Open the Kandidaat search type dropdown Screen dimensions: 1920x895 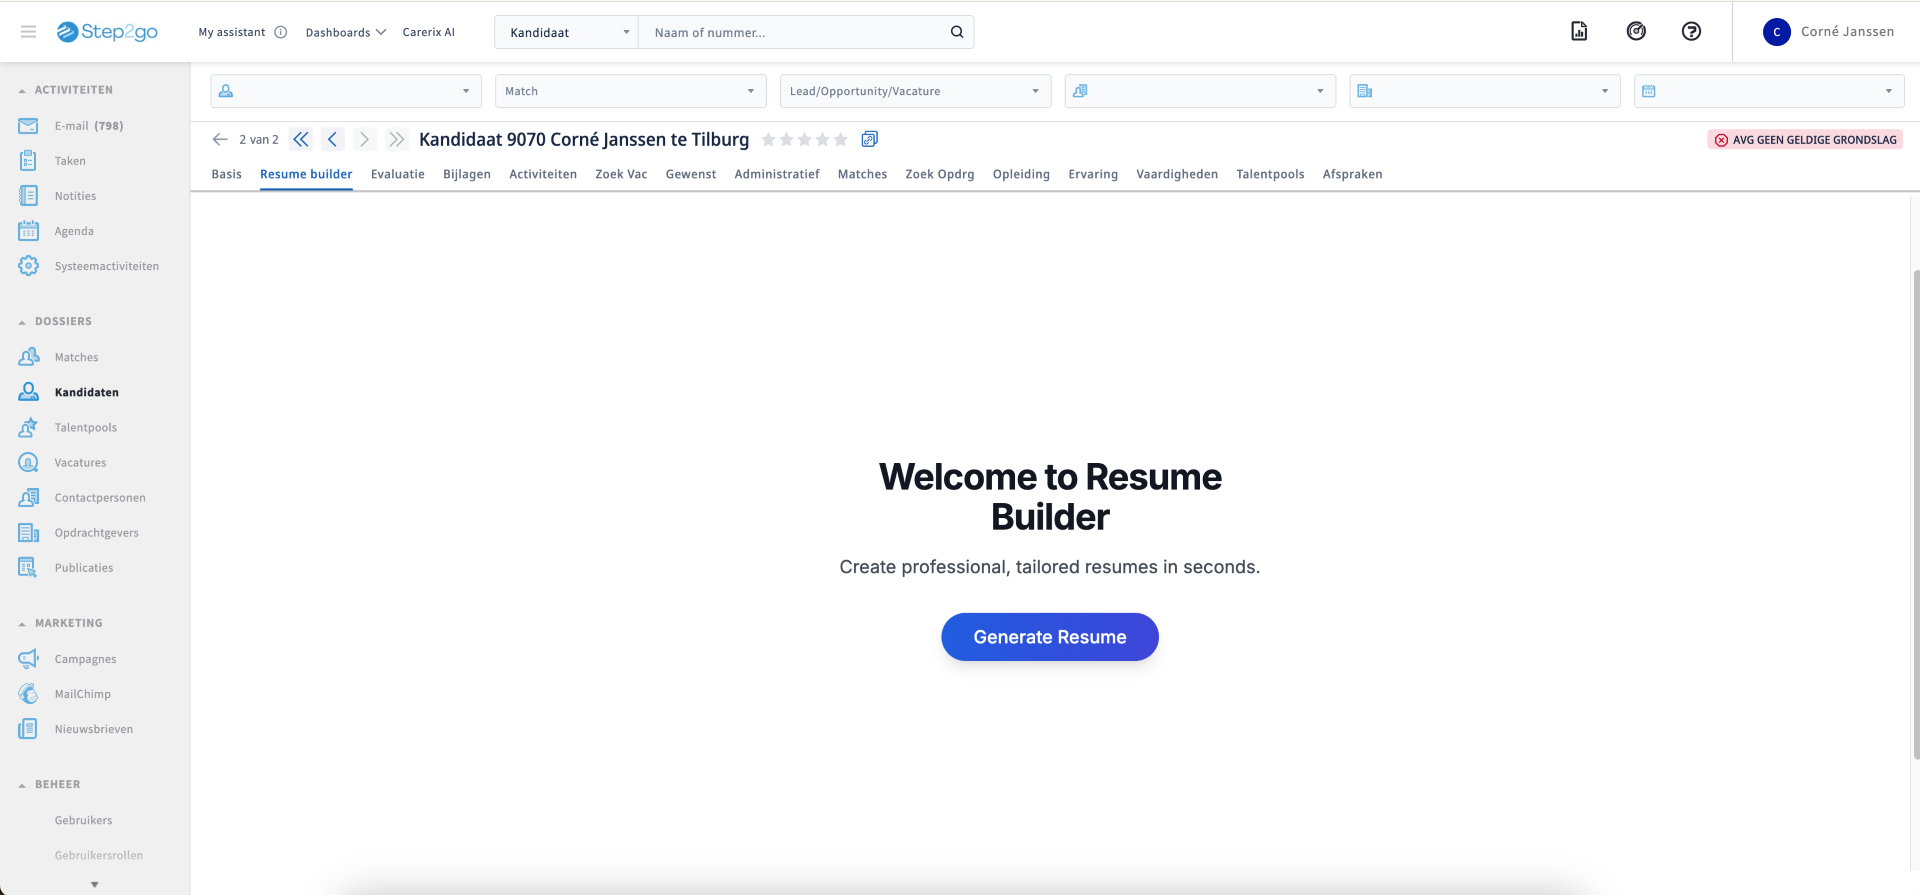click(567, 33)
